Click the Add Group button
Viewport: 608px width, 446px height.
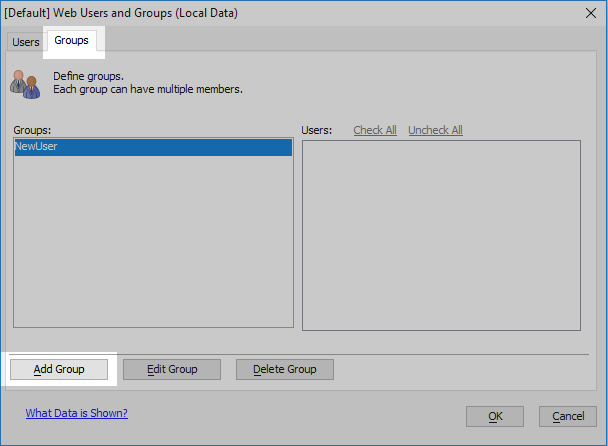(x=59, y=369)
